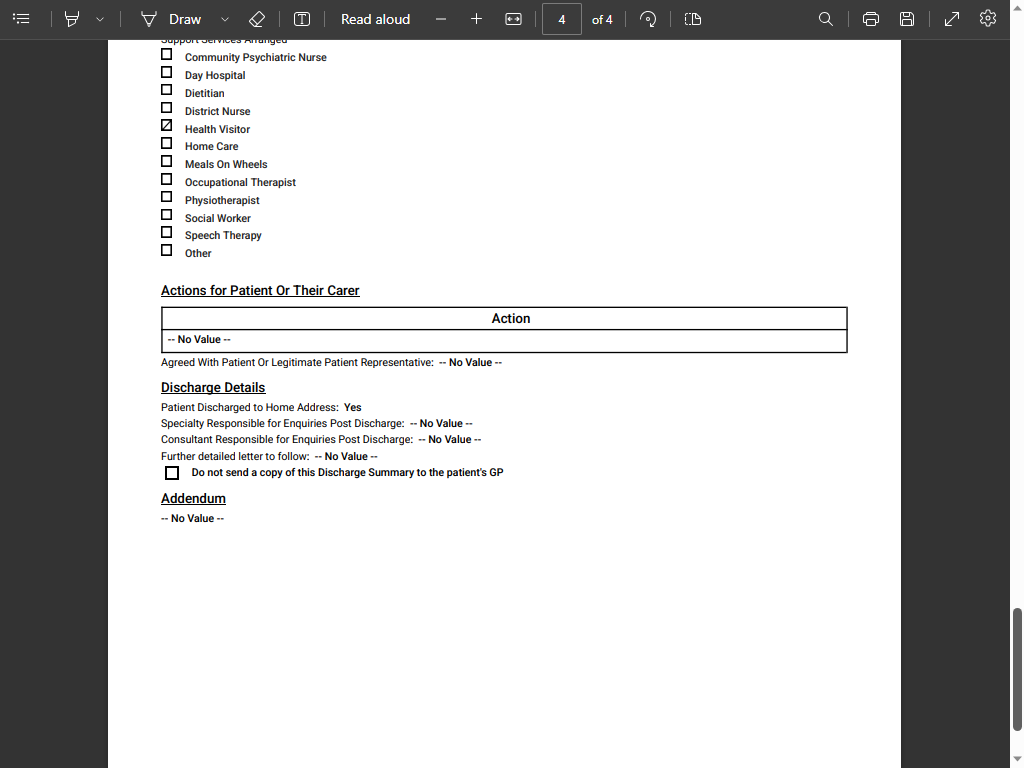Zoom in with the plus button
This screenshot has width=1024, height=768.
(476, 19)
